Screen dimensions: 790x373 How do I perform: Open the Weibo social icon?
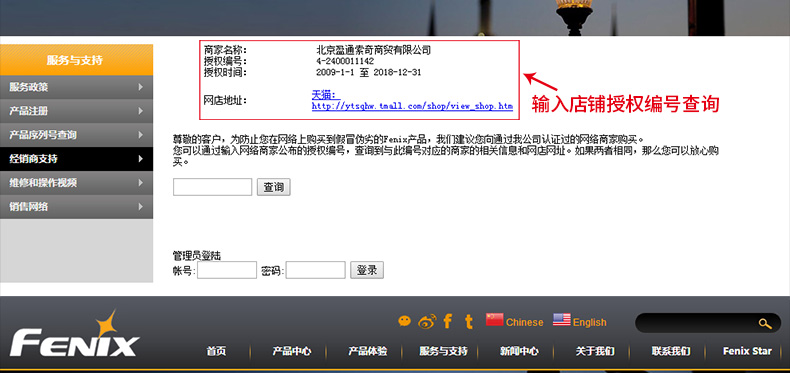tap(427, 321)
